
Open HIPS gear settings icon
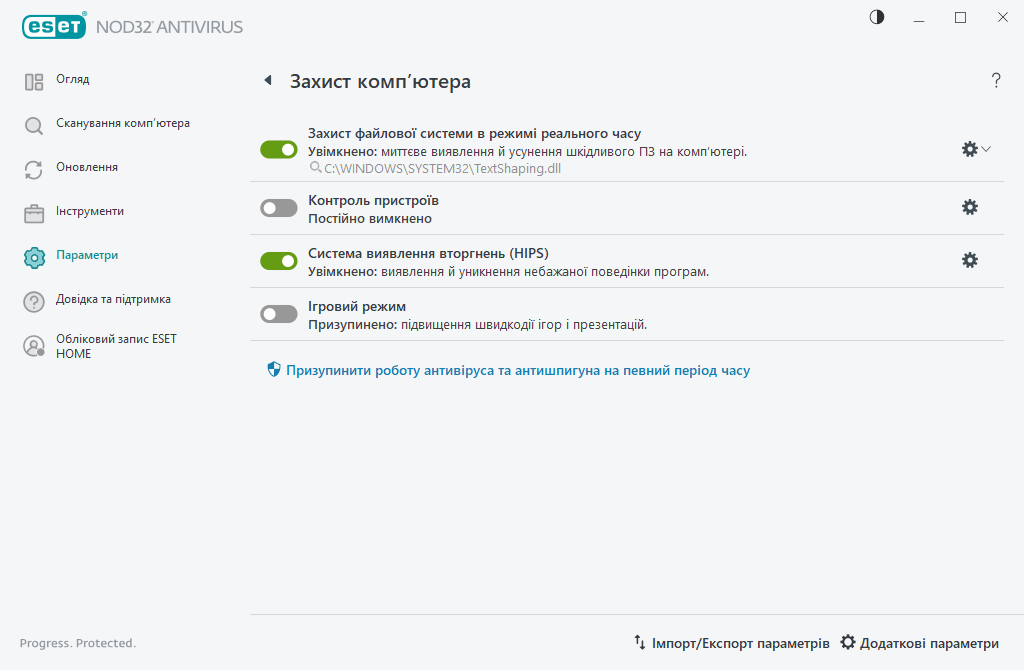pyautogui.click(x=969, y=260)
